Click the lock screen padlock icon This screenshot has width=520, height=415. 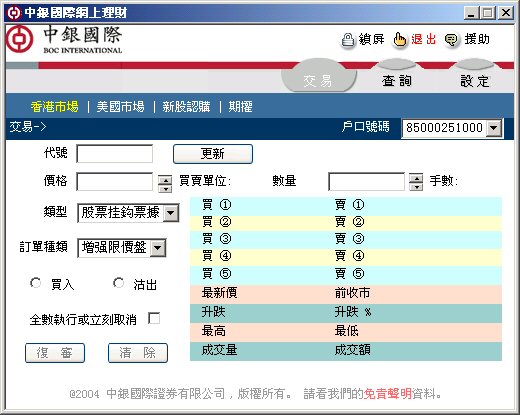tap(348, 40)
